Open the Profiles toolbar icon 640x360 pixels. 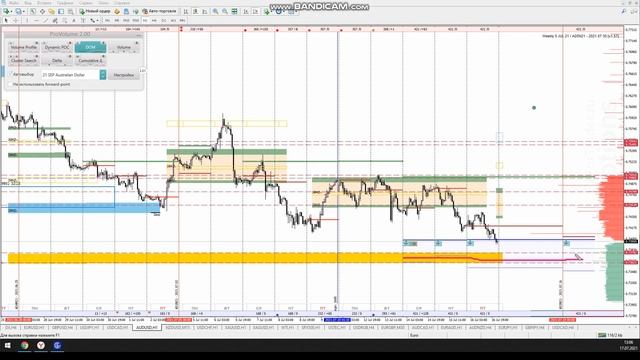[x=18, y=11]
